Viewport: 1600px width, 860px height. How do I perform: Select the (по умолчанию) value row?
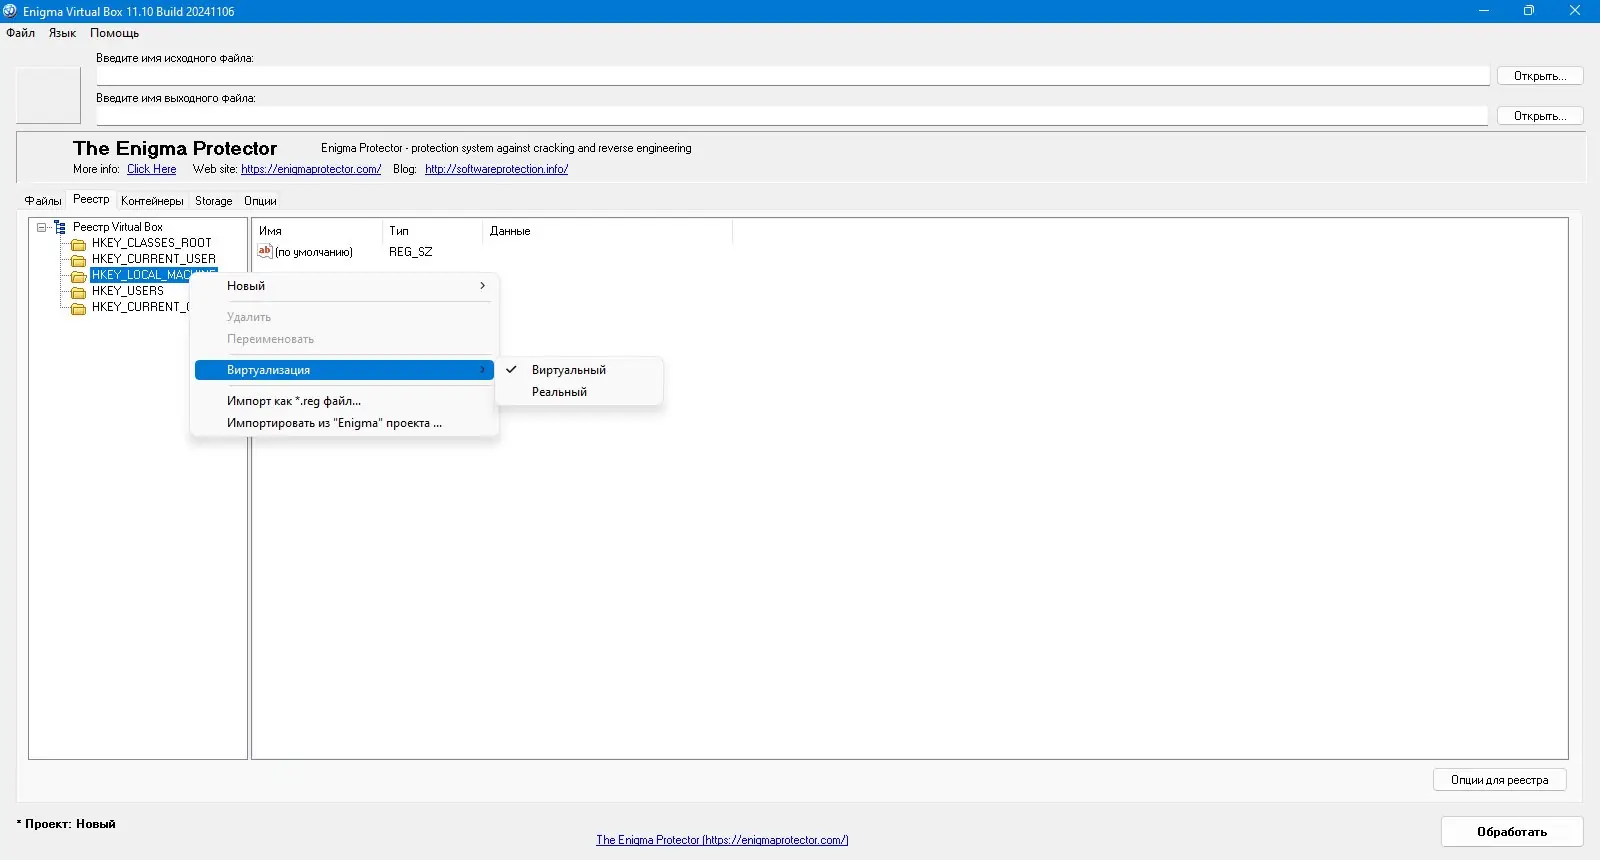coord(314,252)
